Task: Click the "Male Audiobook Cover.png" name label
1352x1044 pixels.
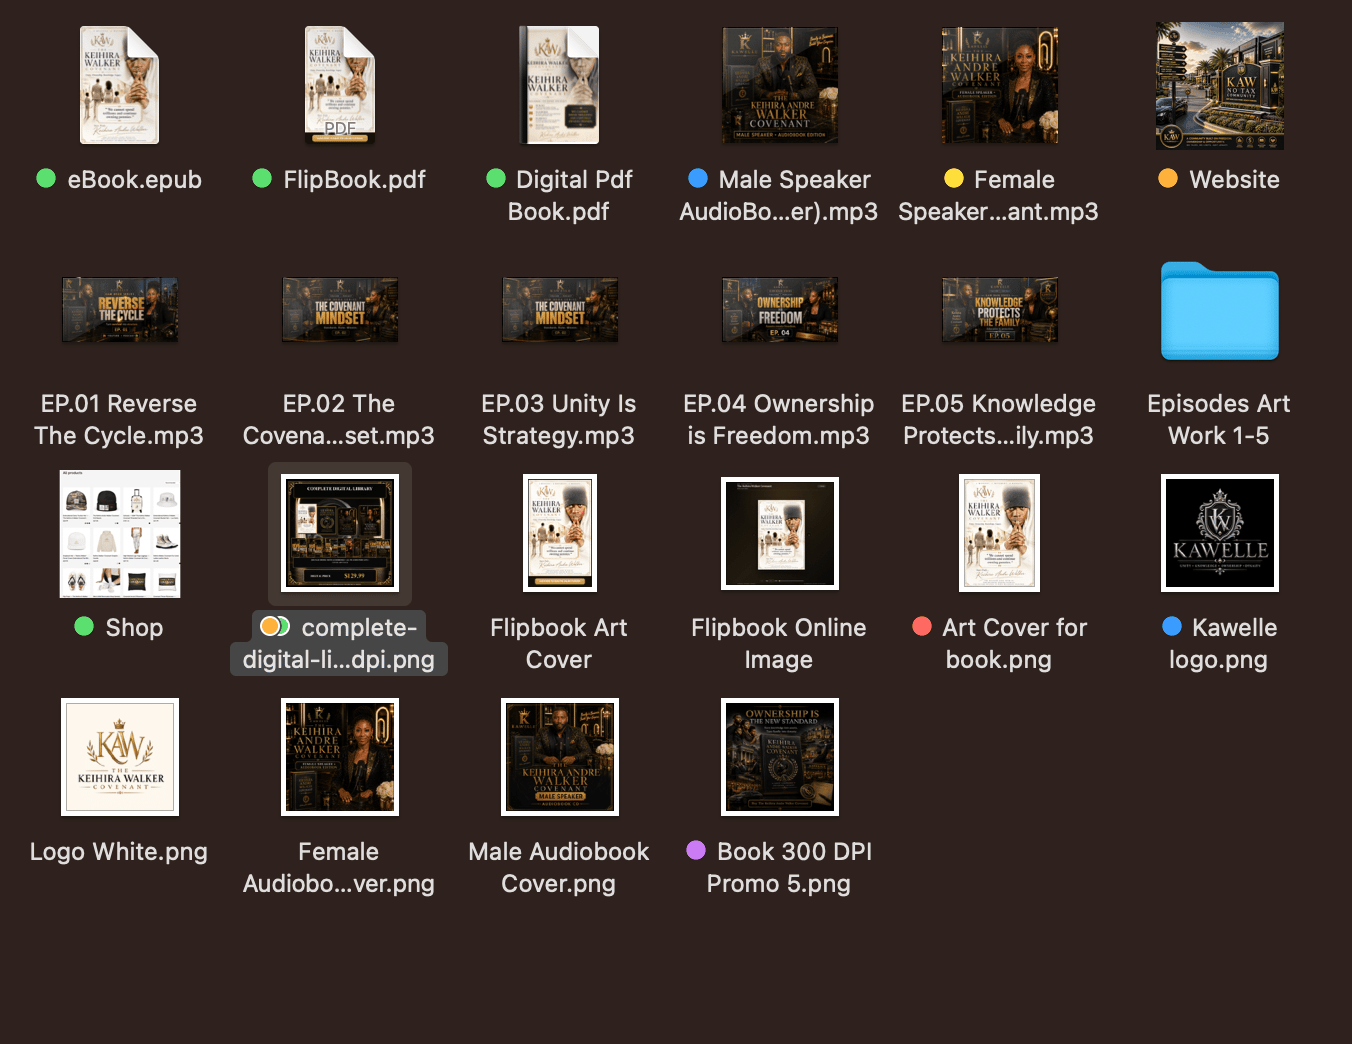Action: (559, 868)
